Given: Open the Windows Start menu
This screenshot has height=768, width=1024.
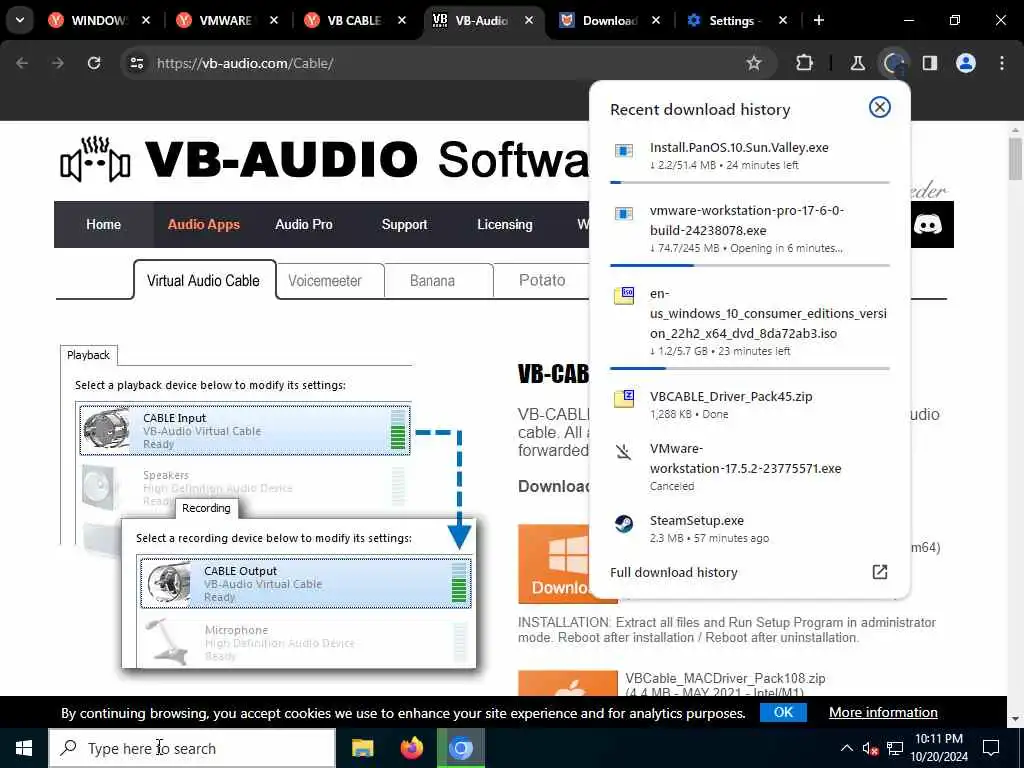Looking at the screenshot, I should (x=24, y=748).
